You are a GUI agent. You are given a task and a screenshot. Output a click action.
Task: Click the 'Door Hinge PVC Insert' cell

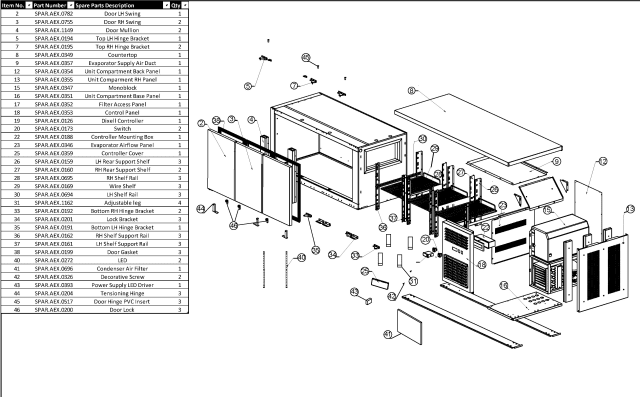[x=122, y=302]
